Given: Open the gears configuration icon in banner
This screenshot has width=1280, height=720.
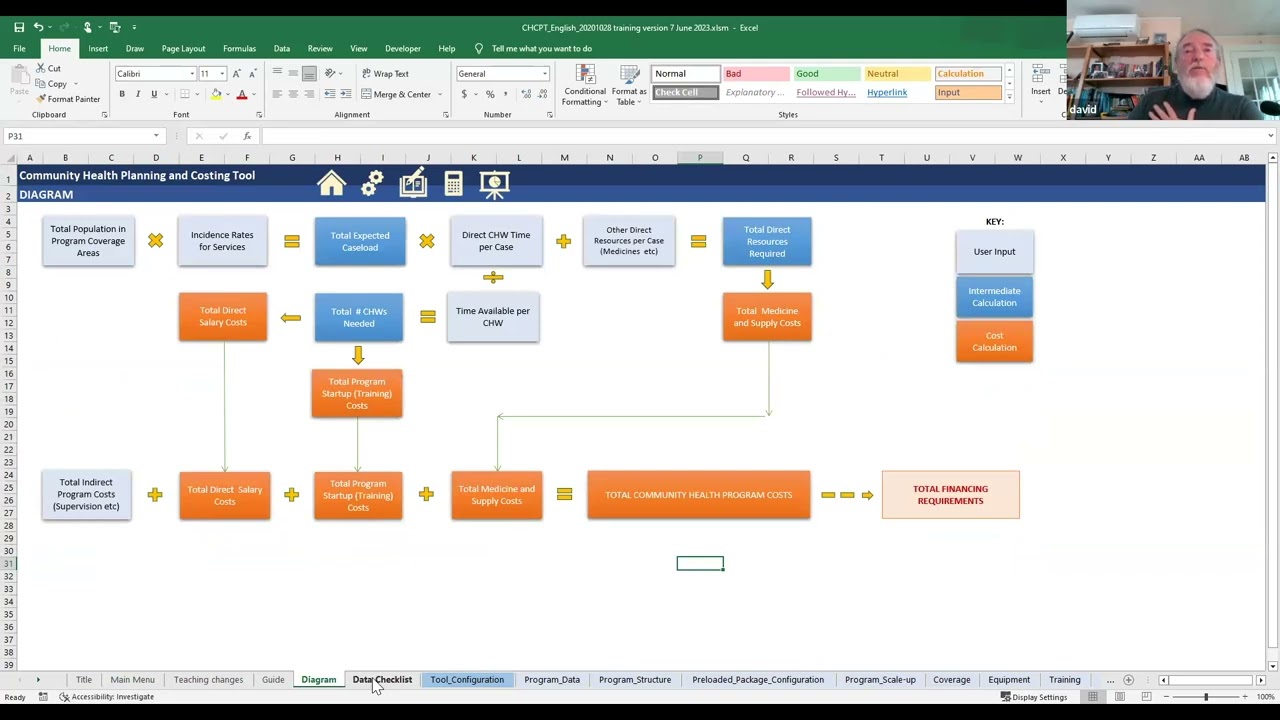Looking at the screenshot, I should (372, 183).
